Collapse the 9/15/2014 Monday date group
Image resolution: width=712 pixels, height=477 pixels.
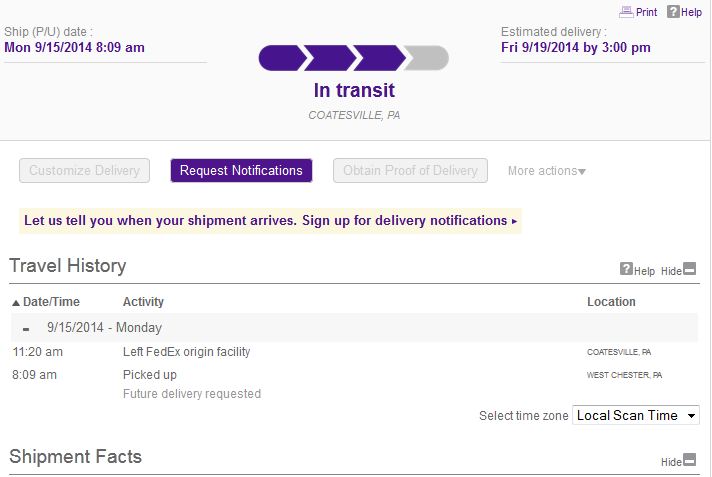[26, 328]
